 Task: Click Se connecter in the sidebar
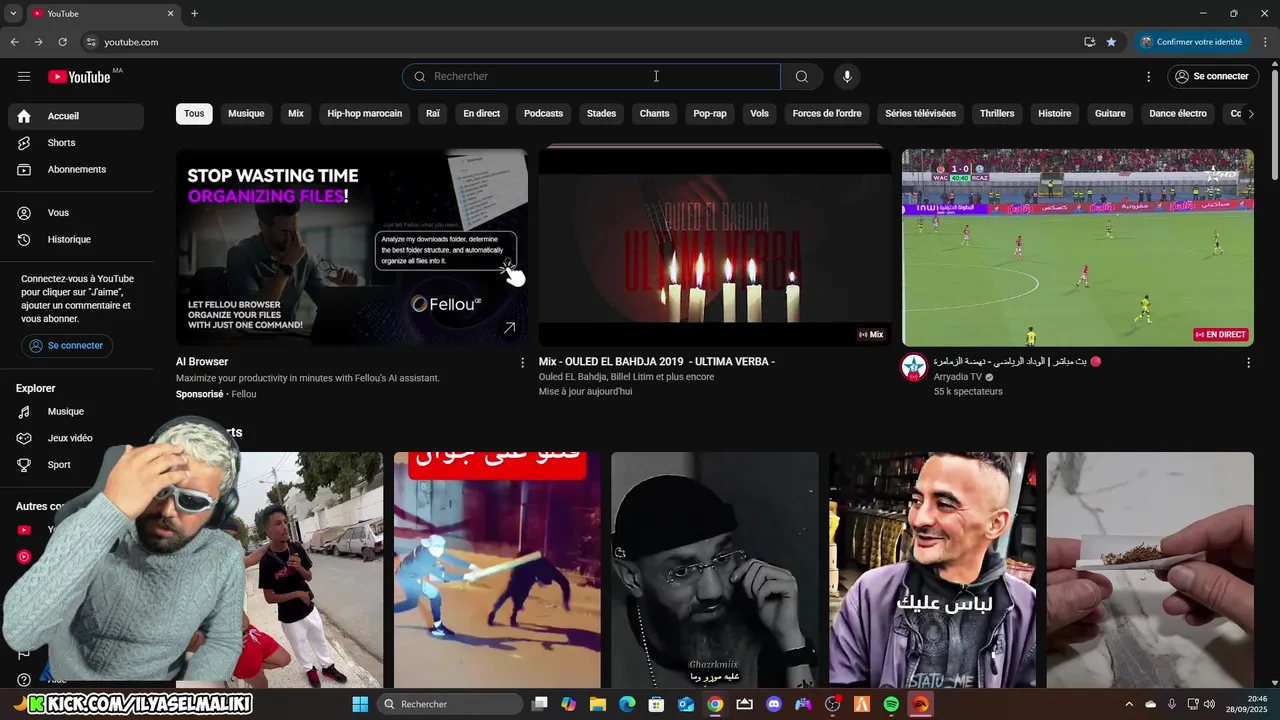[x=66, y=346]
